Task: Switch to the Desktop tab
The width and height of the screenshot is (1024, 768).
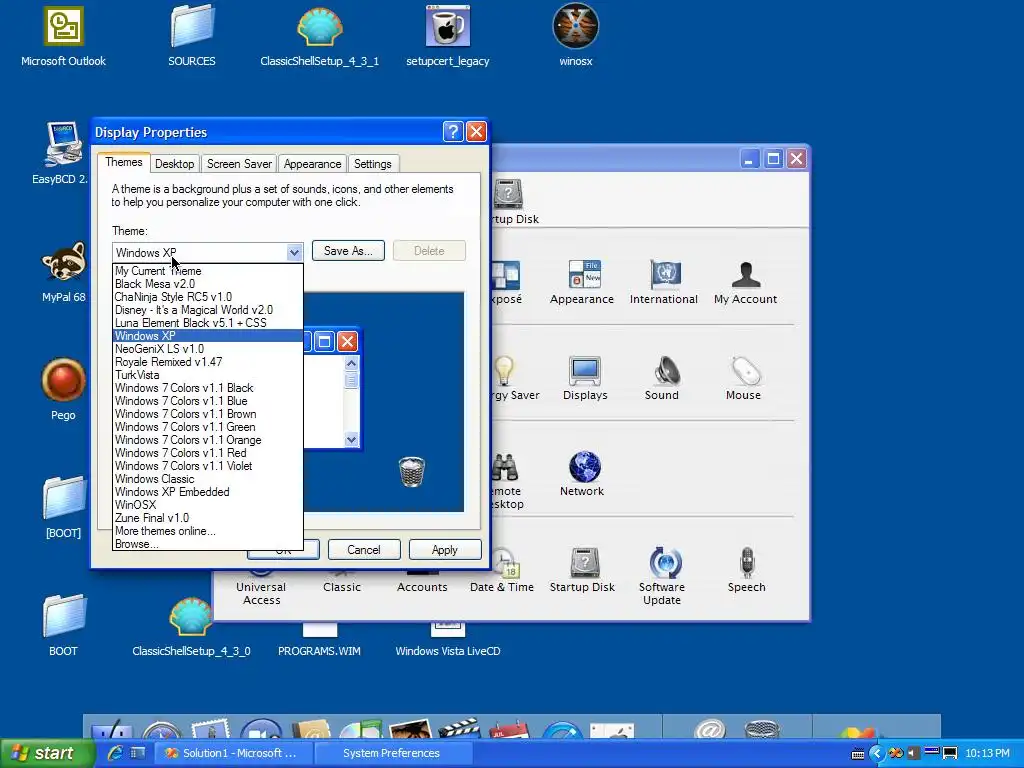Action: coord(174,164)
